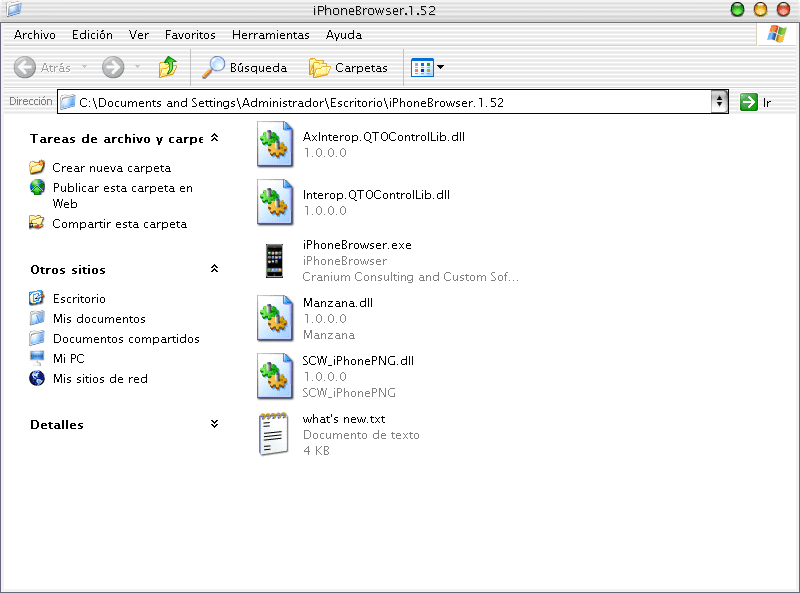Open the Herramientas menu
The image size is (800, 593).
point(270,35)
